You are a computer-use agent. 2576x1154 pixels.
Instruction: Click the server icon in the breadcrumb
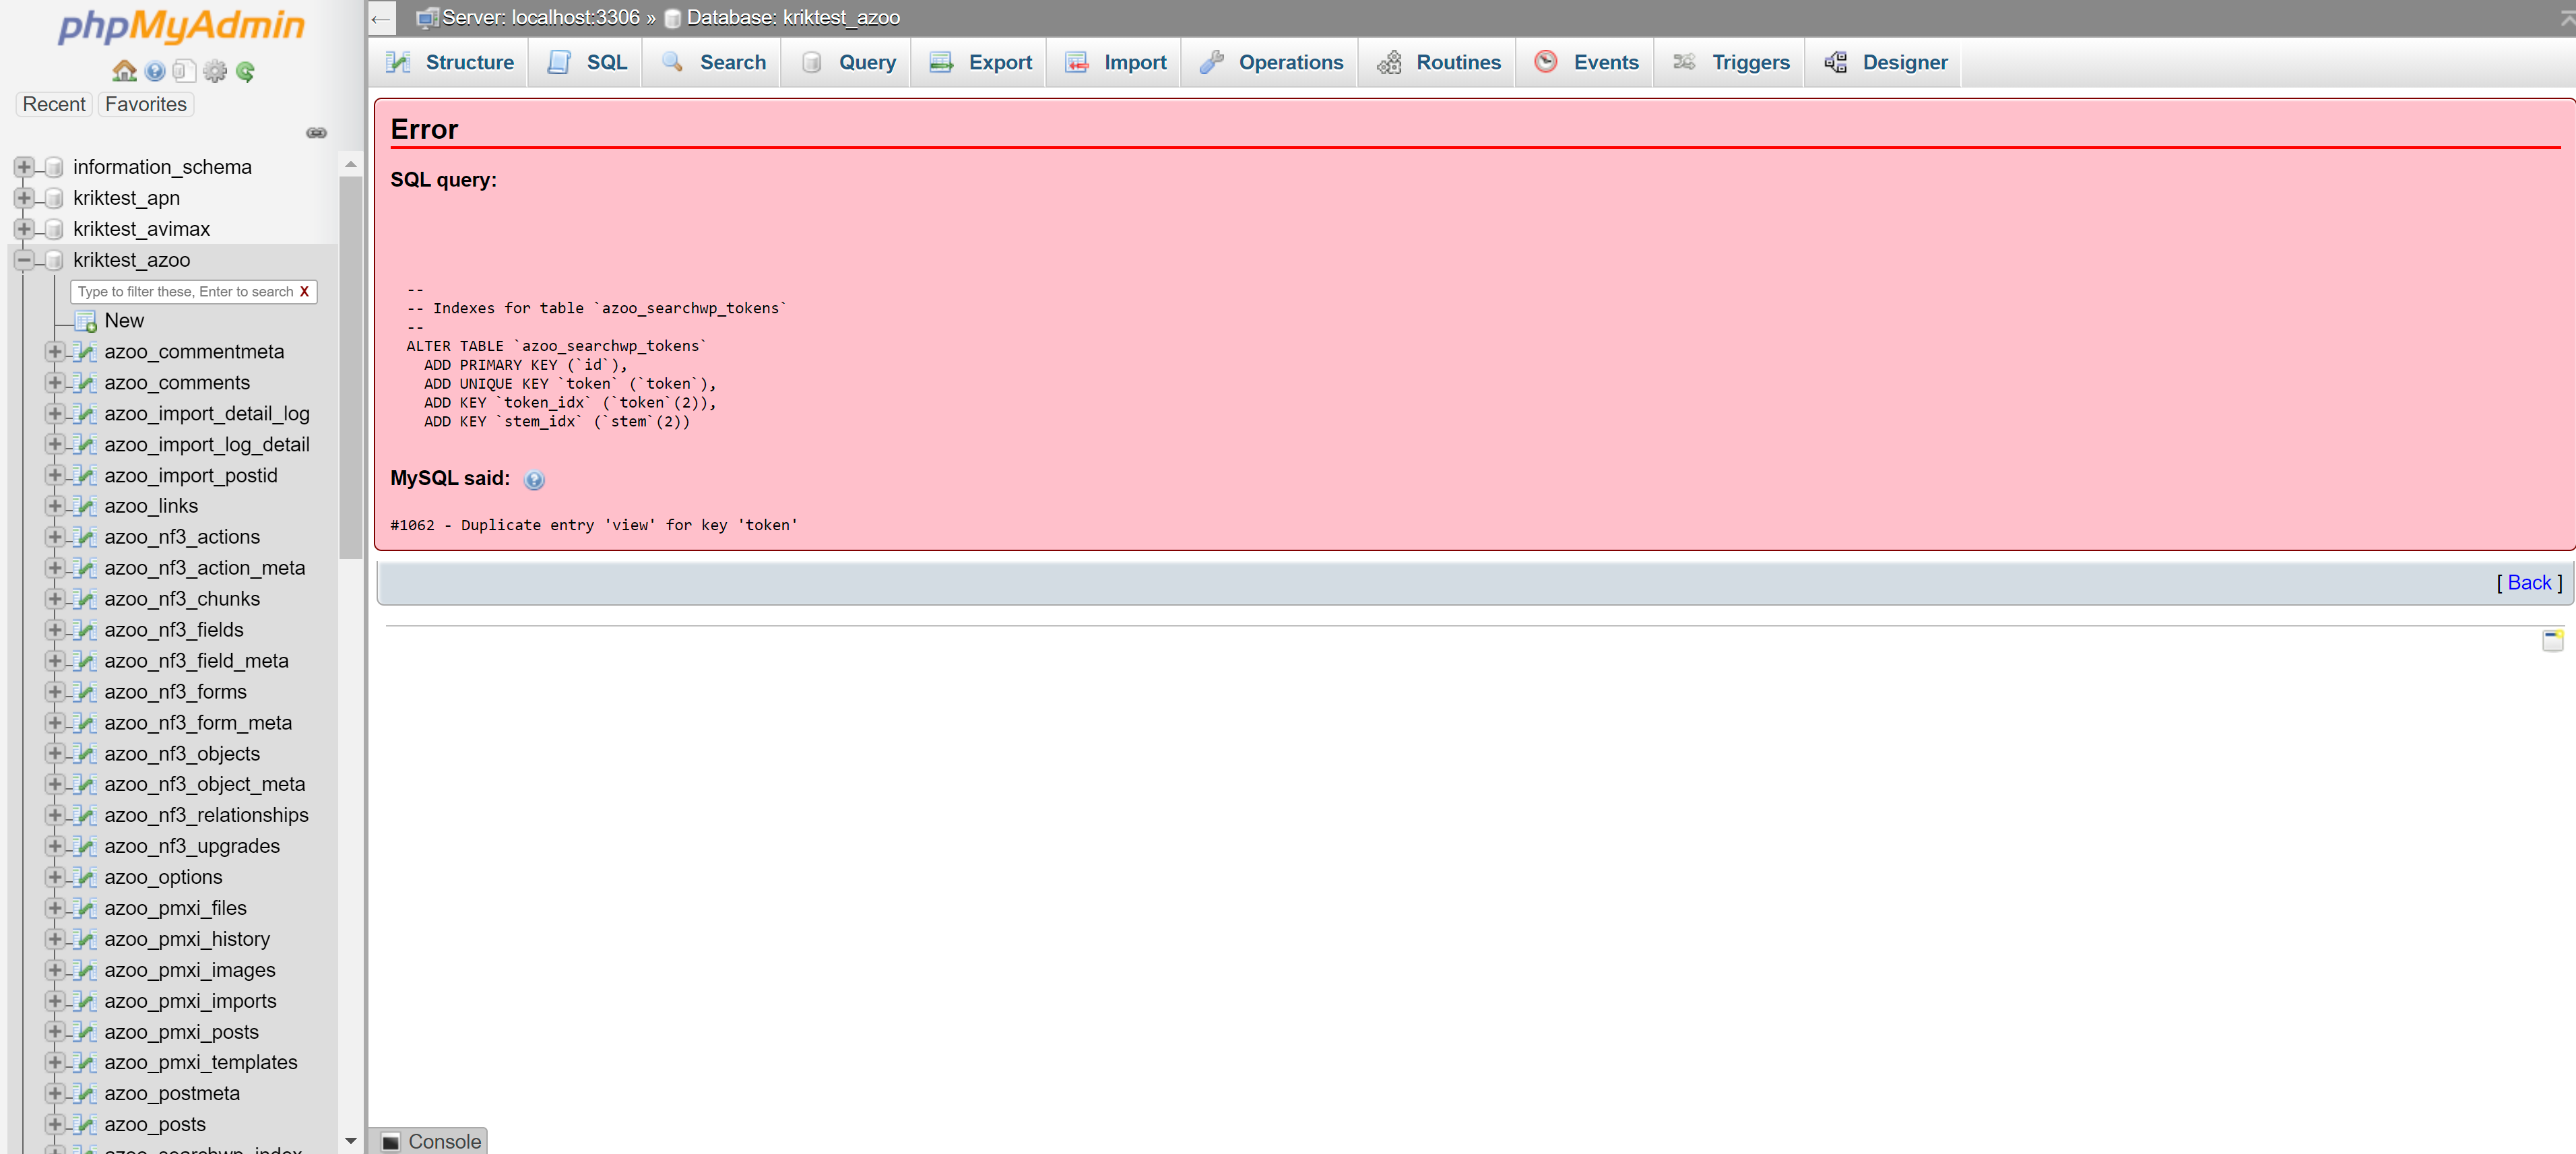[x=427, y=18]
